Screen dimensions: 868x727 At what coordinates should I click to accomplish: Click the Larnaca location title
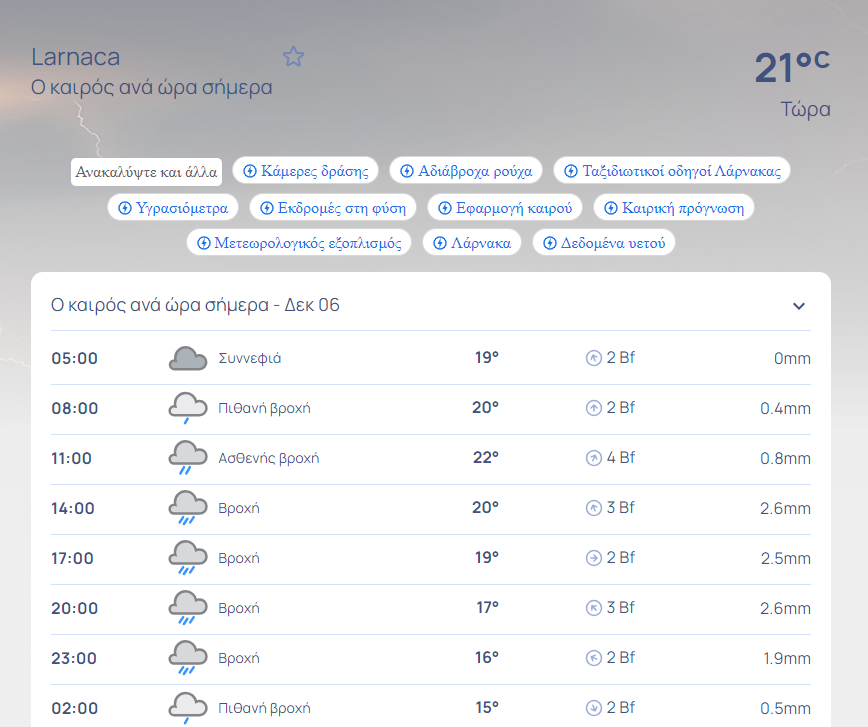pos(75,57)
